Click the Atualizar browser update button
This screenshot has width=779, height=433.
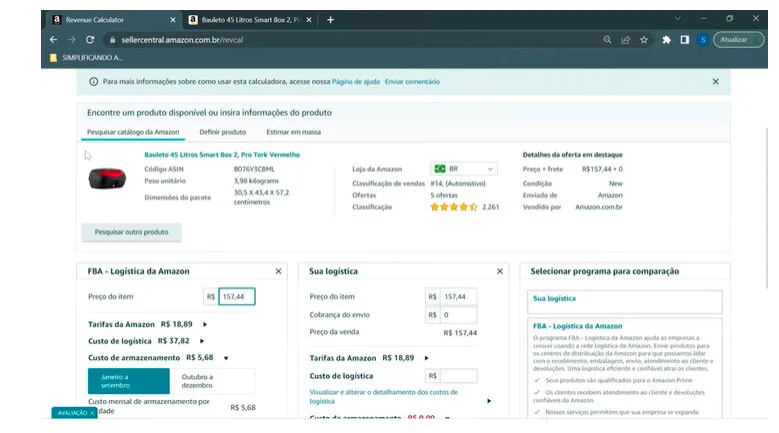(738, 40)
